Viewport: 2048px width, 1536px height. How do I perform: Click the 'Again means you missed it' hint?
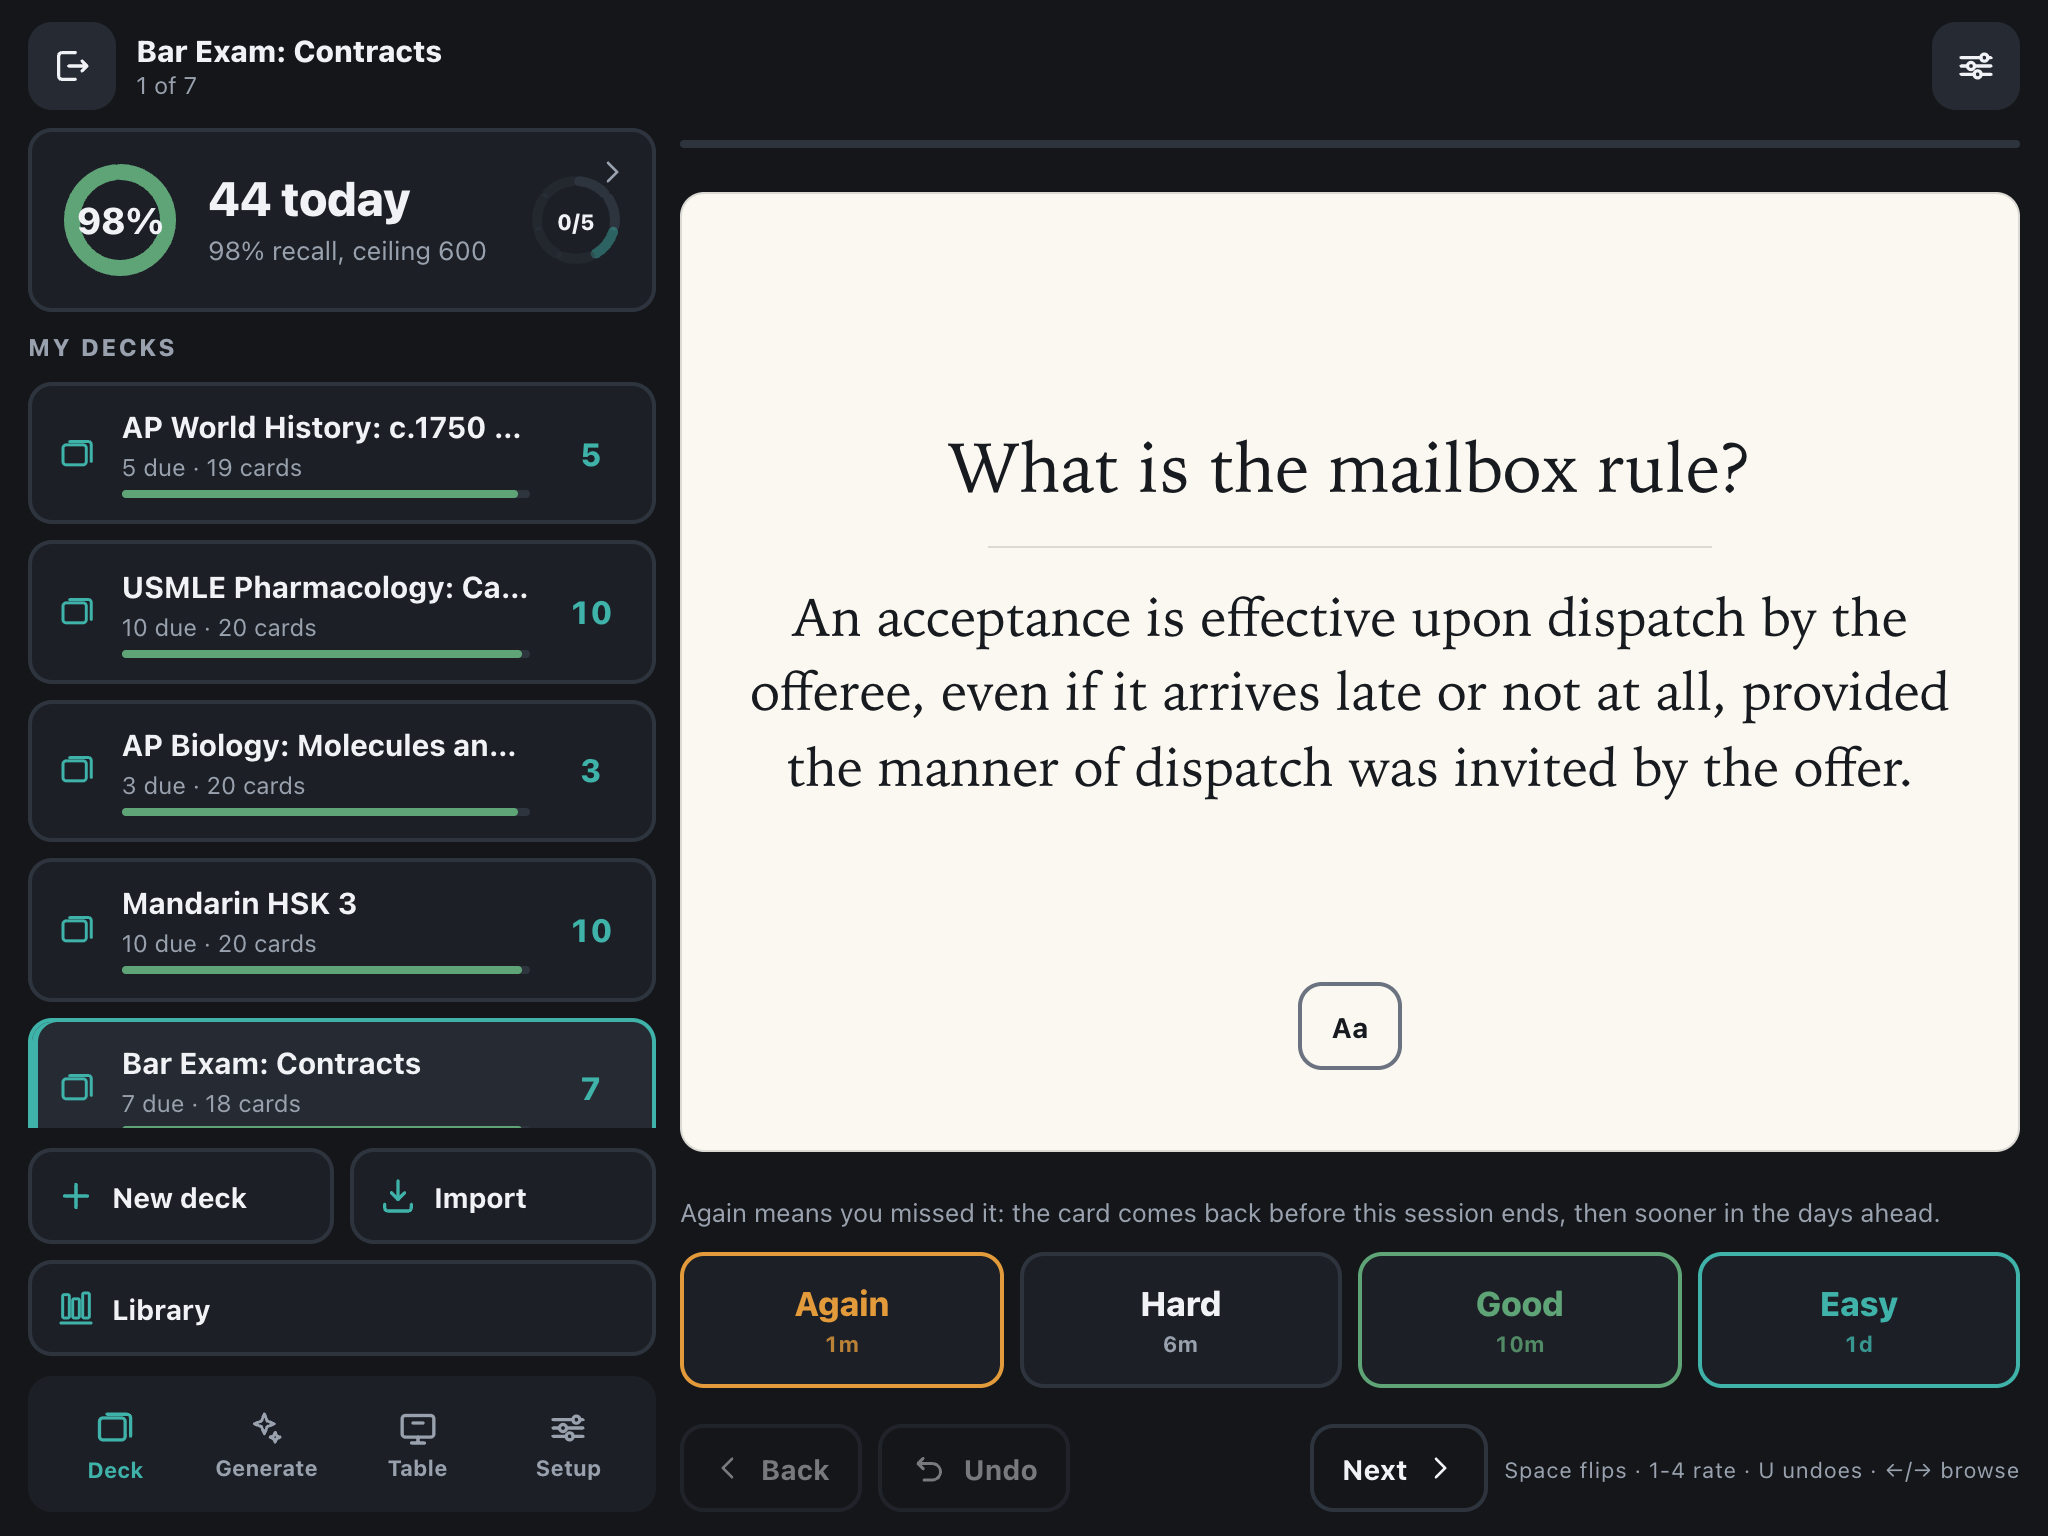point(1310,1213)
